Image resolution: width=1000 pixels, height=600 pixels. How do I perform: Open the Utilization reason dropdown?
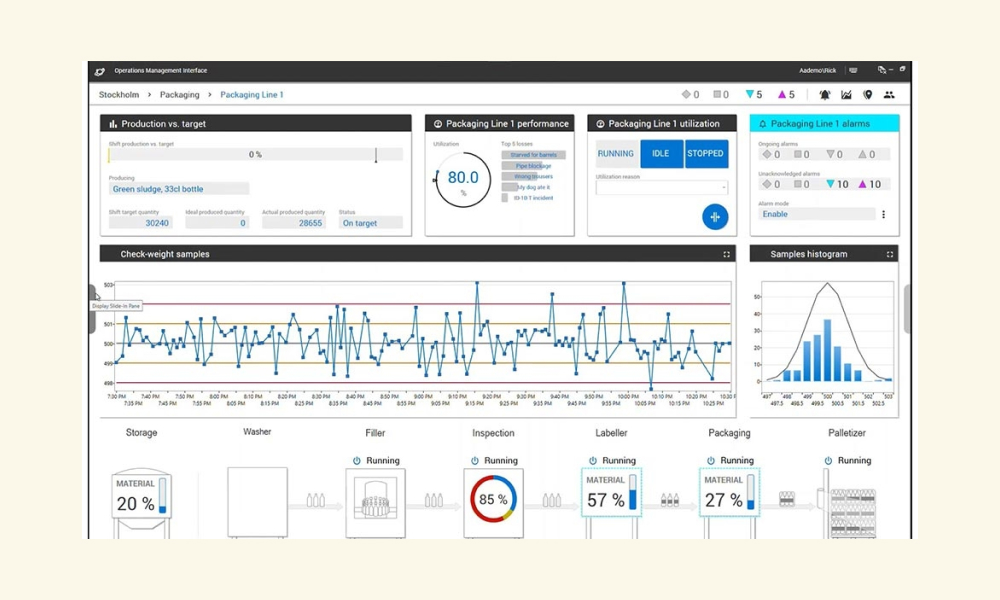click(x=661, y=187)
